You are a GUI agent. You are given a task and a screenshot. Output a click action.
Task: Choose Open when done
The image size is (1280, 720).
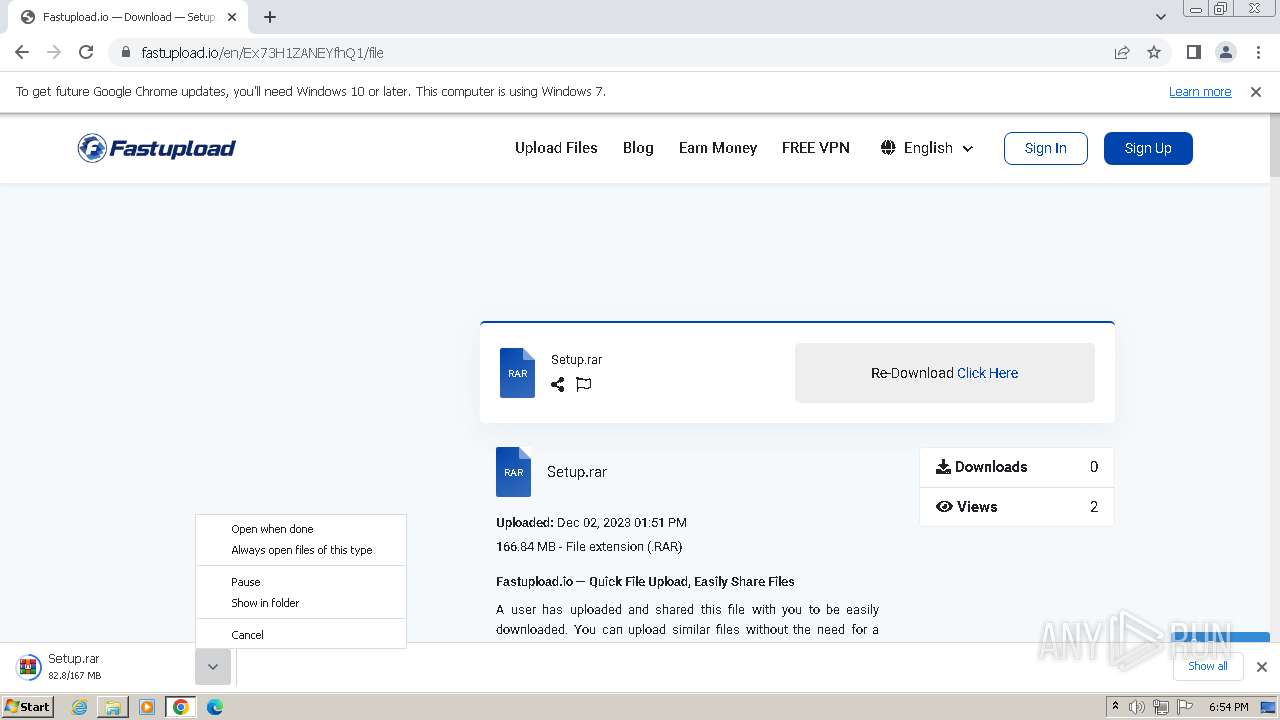[301, 529]
